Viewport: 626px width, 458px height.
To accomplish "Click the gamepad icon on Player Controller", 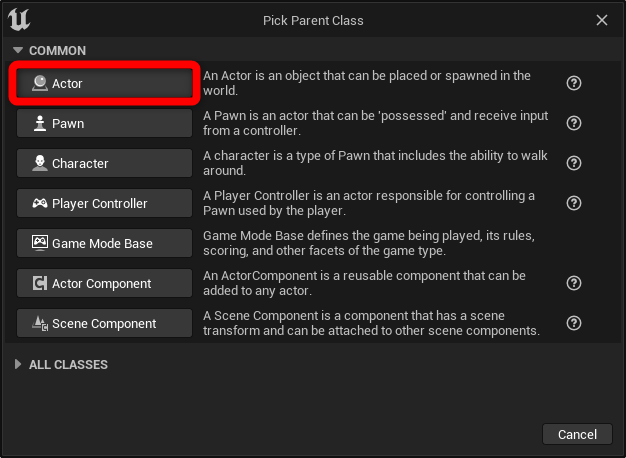I will tap(40, 203).
